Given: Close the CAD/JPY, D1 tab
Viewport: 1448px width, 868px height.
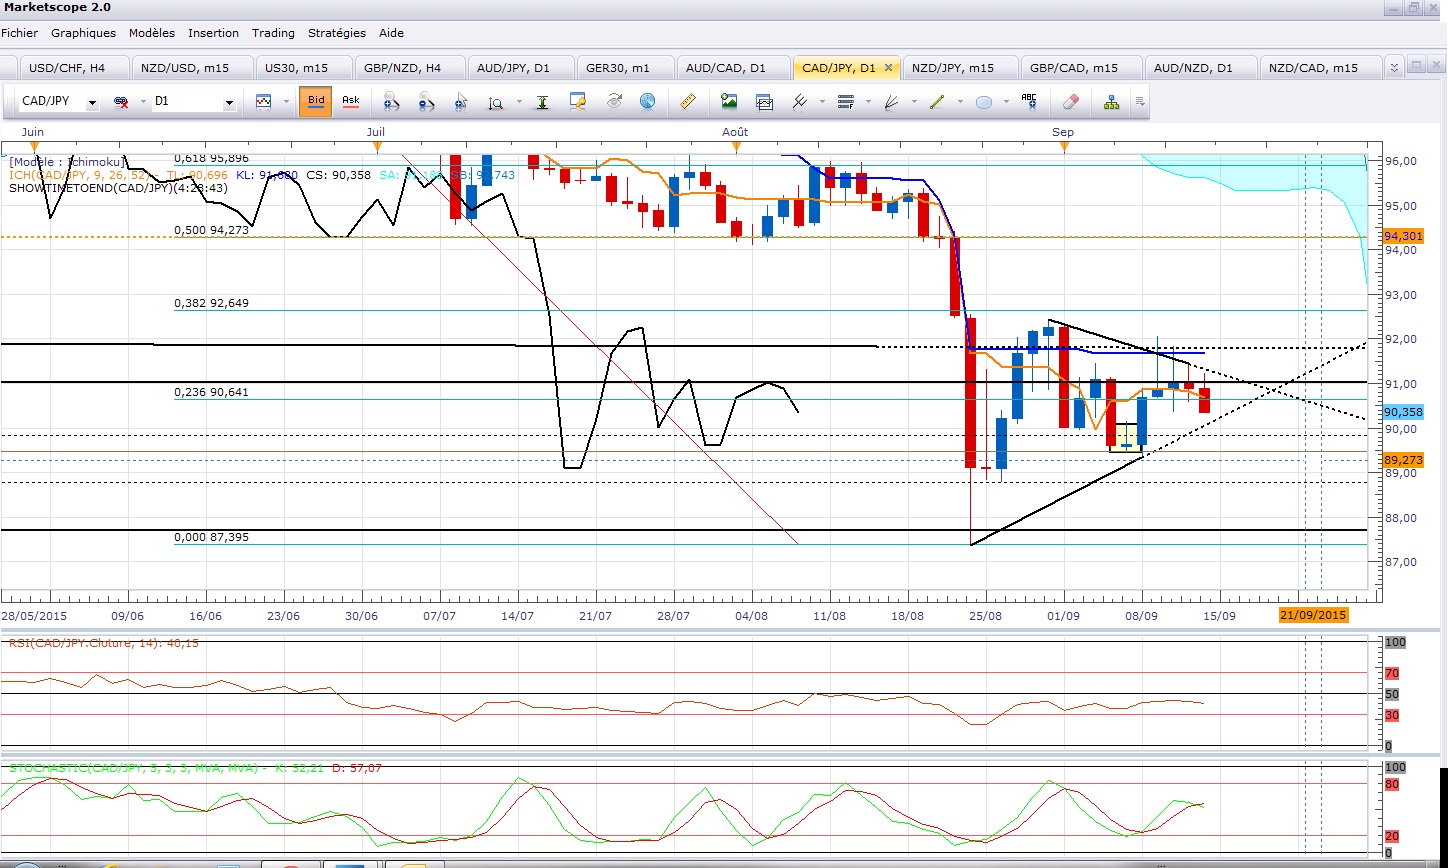Looking at the screenshot, I should click(890, 68).
